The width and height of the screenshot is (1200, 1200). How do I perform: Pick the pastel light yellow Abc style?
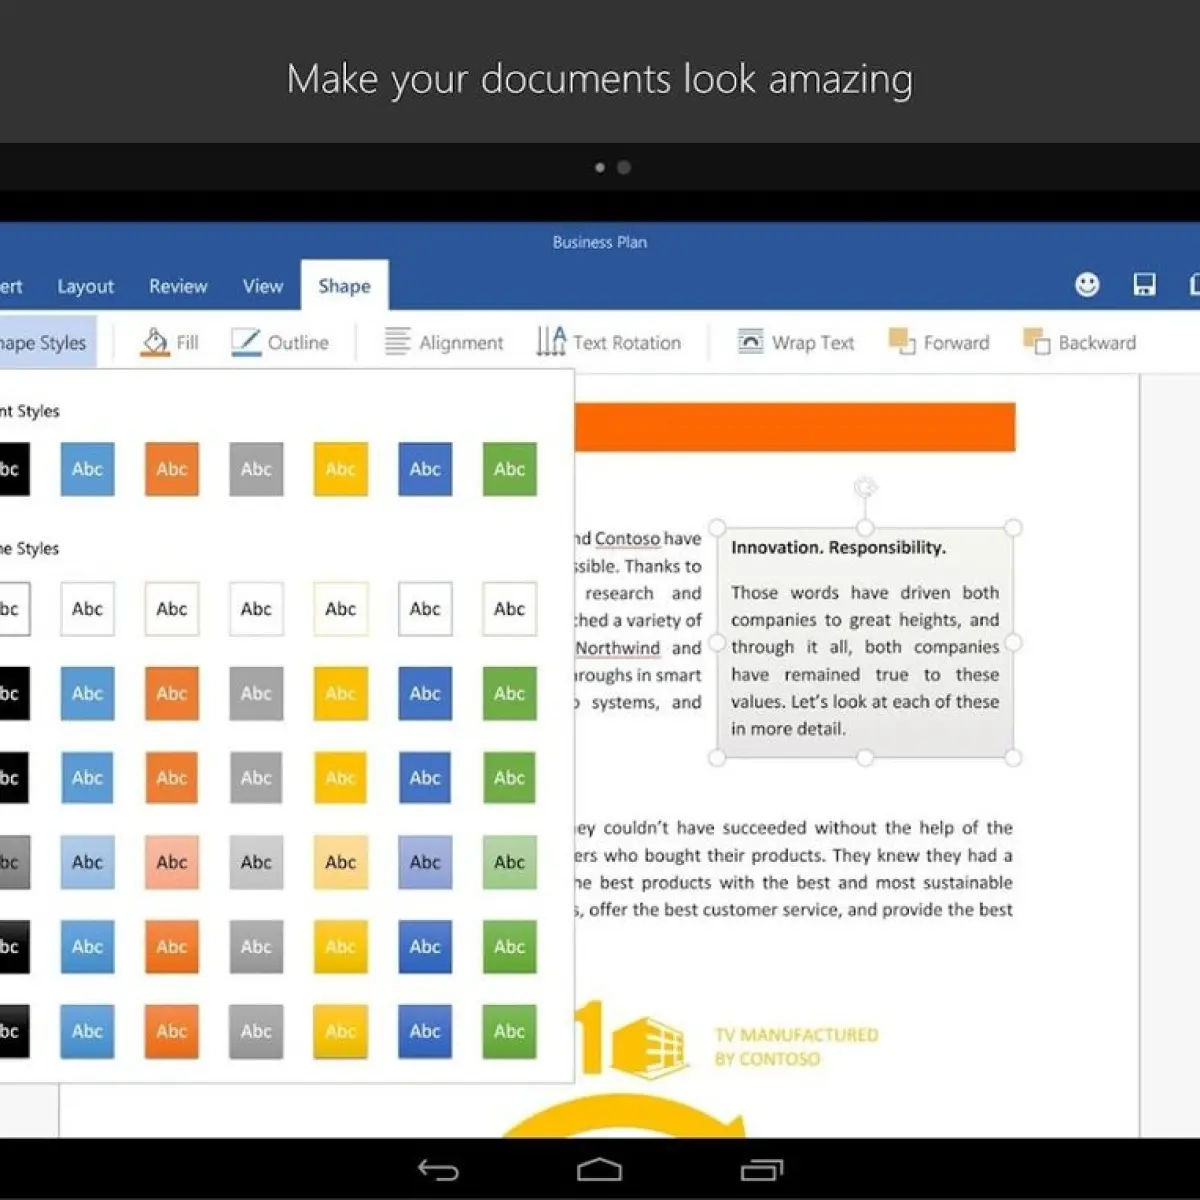[340, 862]
